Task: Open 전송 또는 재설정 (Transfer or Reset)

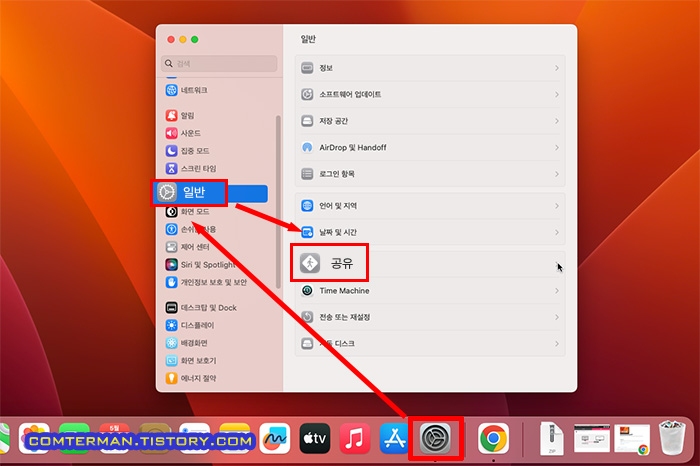Action: pyautogui.click(x=430, y=317)
